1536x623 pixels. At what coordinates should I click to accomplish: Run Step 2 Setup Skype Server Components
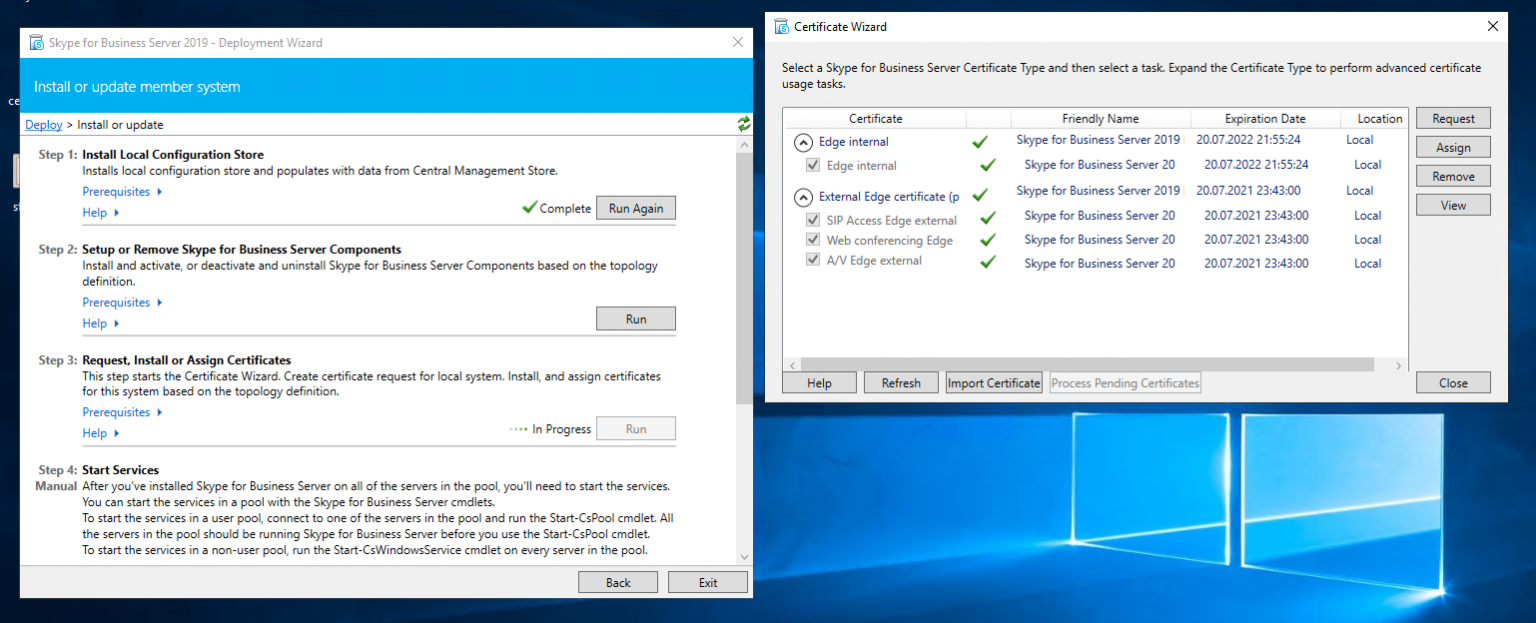[x=636, y=319]
